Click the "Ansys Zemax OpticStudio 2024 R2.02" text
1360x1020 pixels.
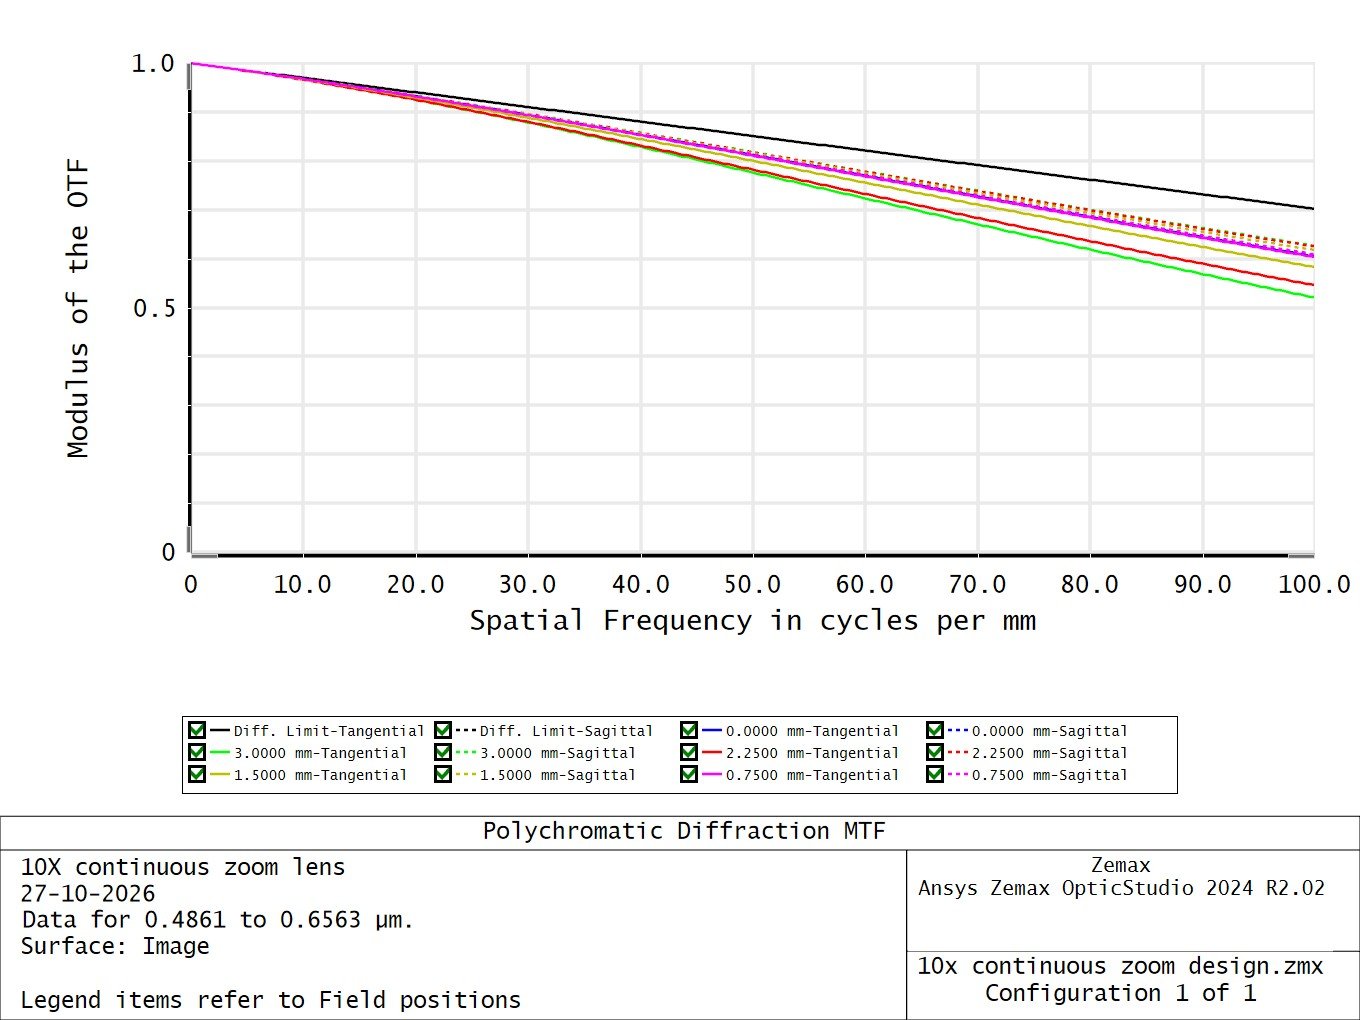[x=1121, y=888]
